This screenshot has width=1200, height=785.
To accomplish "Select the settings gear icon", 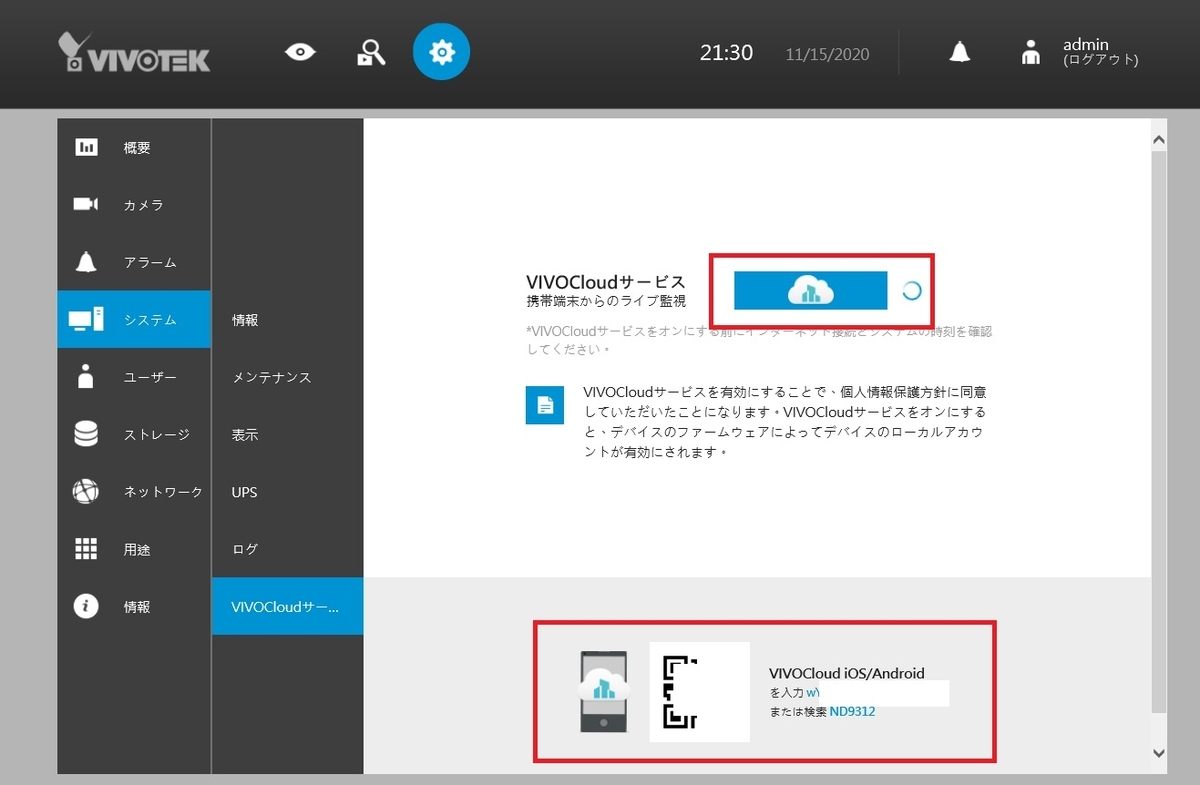I will (441, 52).
